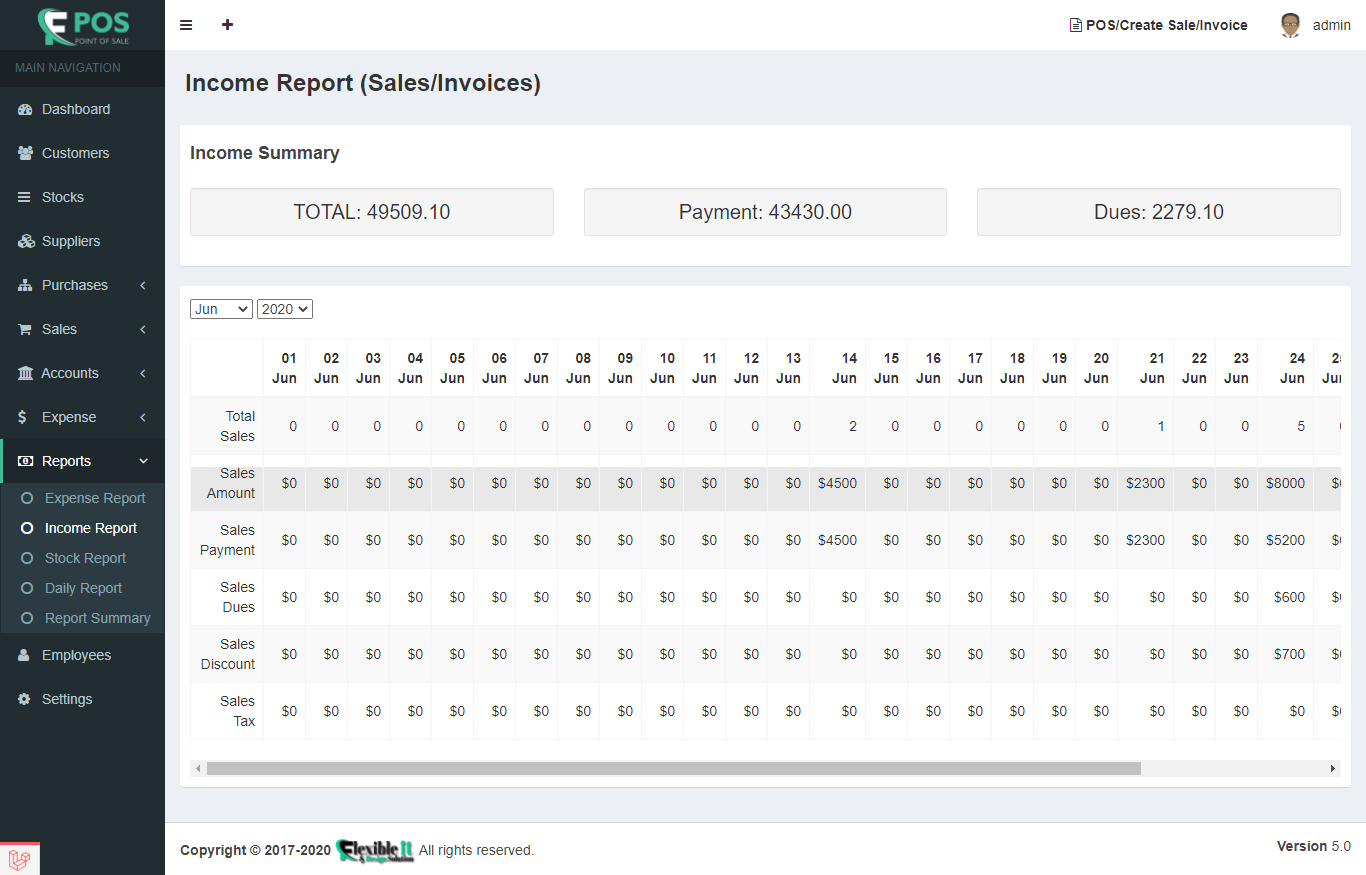1366x875 pixels.
Task: Click the Suppliers icon
Action: tap(22, 241)
